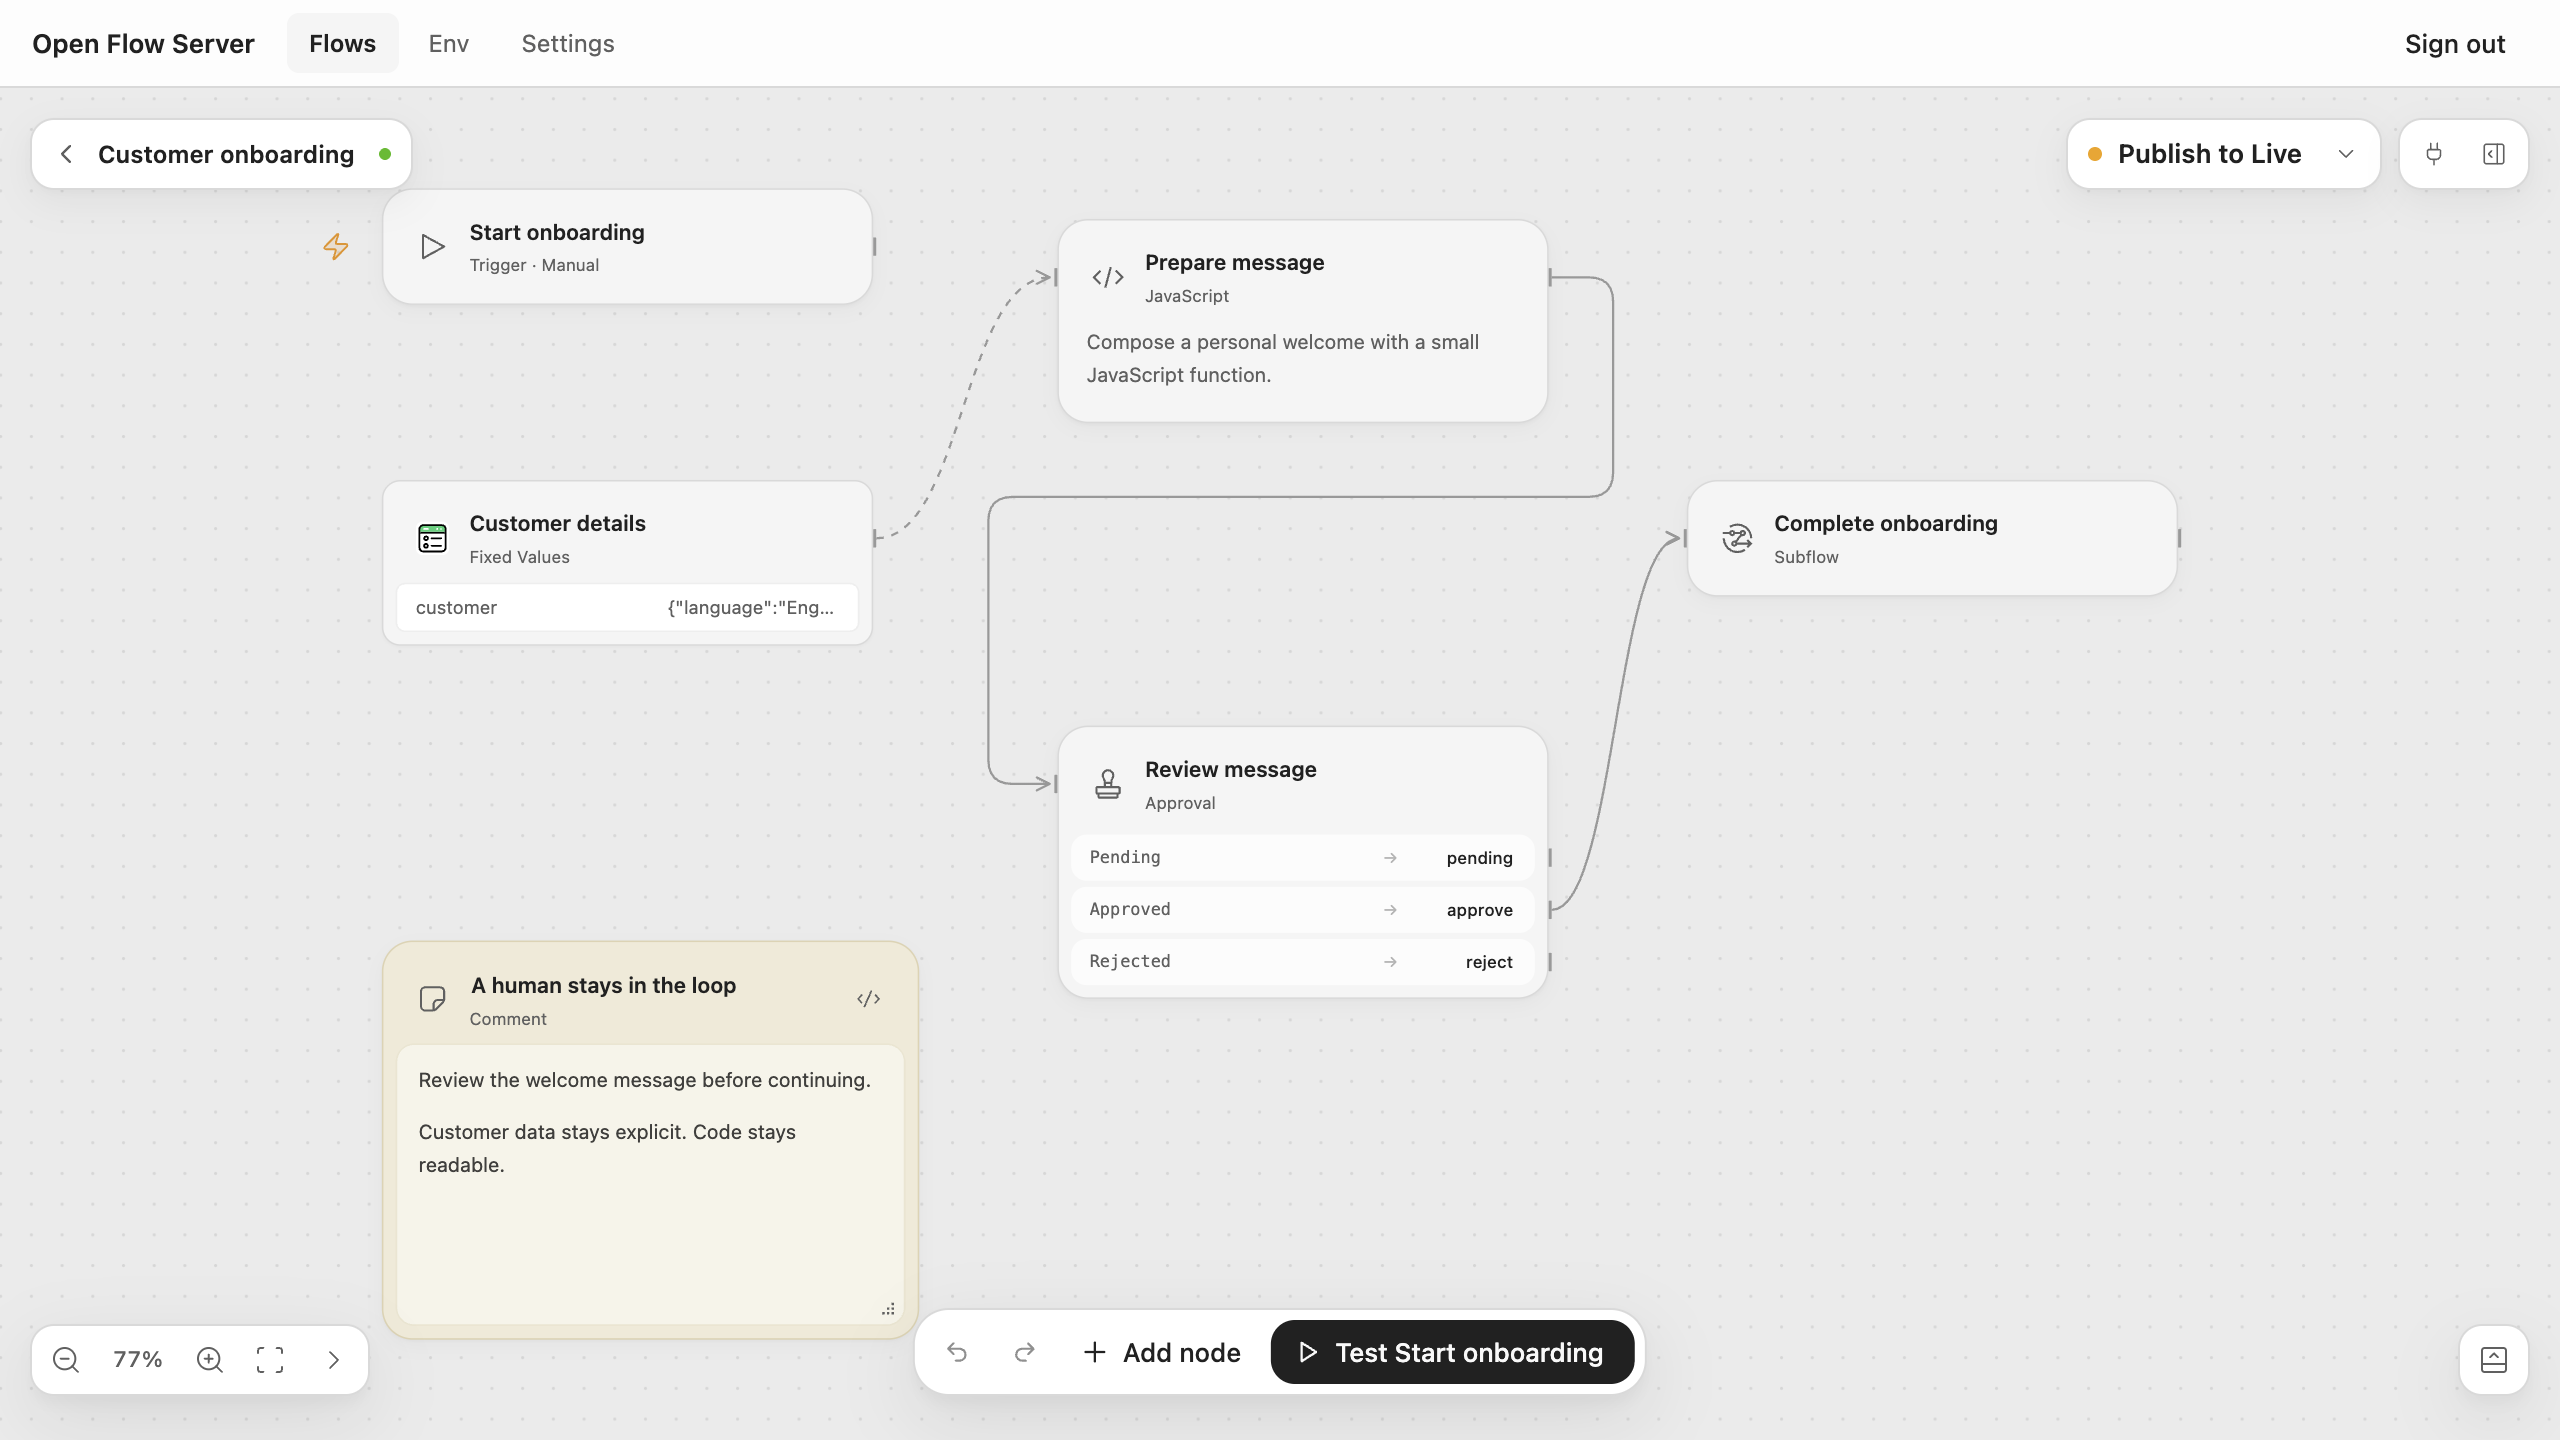Expand the zoom controls chevron
The width and height of the screenshot is (2560, 1440).
(x=334, y=1360)
